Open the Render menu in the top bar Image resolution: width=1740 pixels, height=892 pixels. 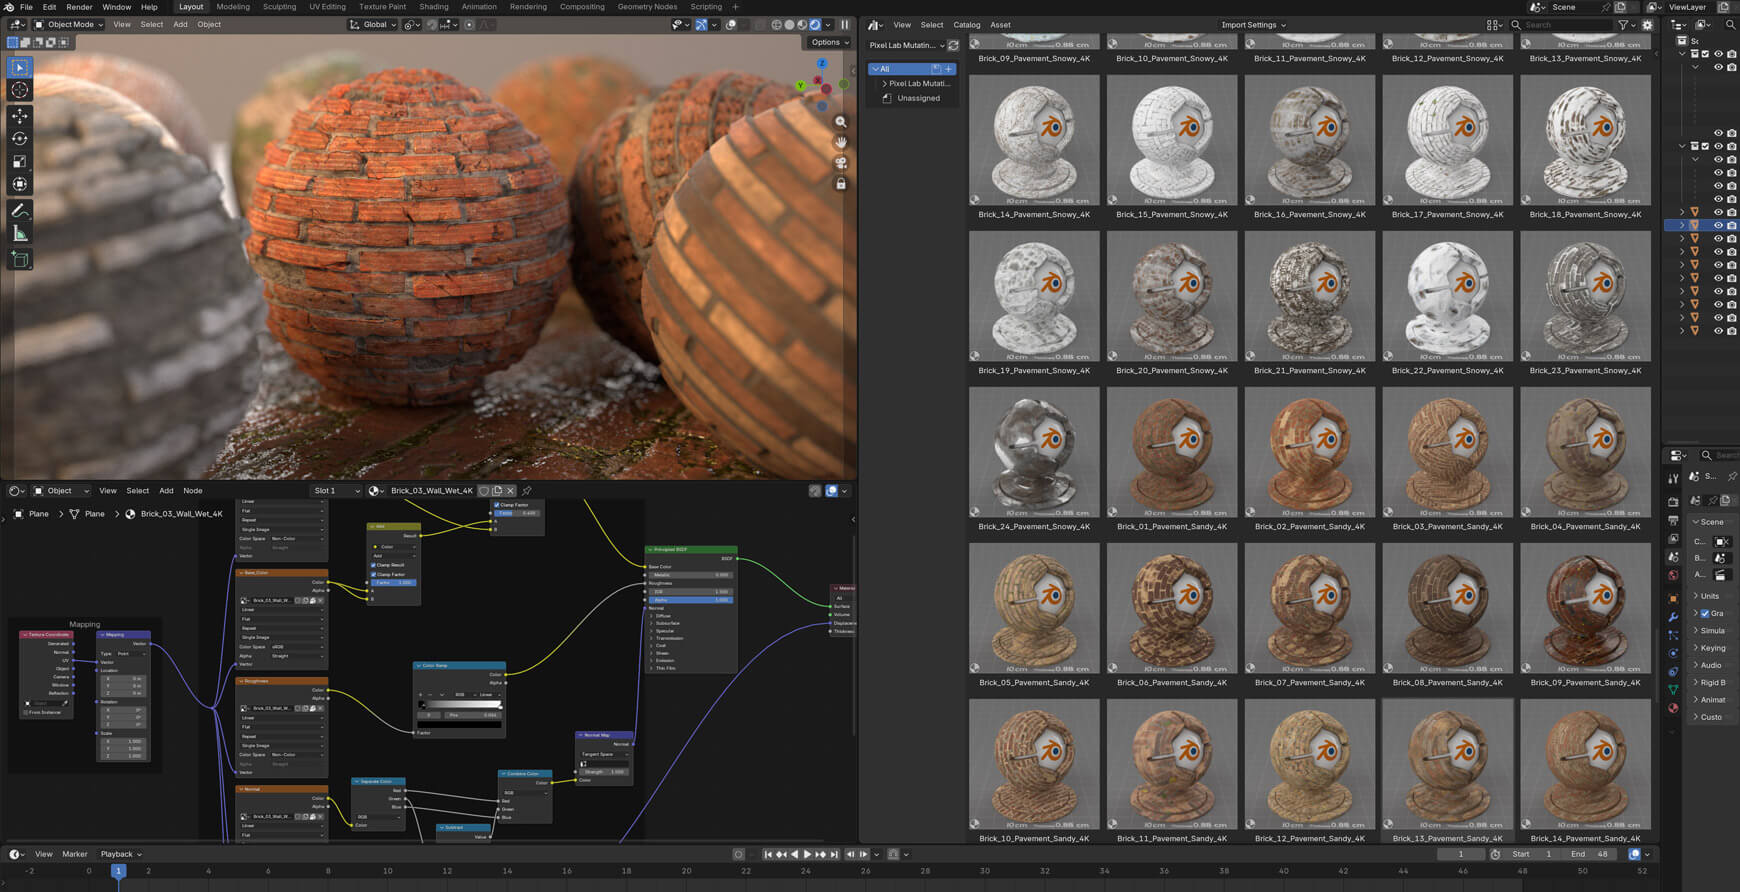tap(79, 7)
